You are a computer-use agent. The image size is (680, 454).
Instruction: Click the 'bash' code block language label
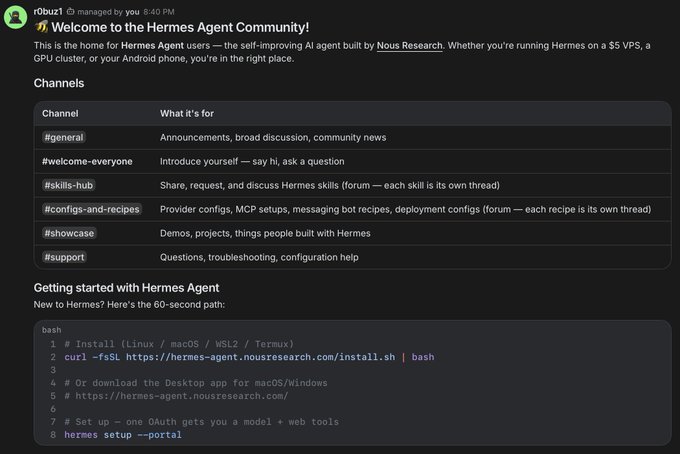coord(52,330)
